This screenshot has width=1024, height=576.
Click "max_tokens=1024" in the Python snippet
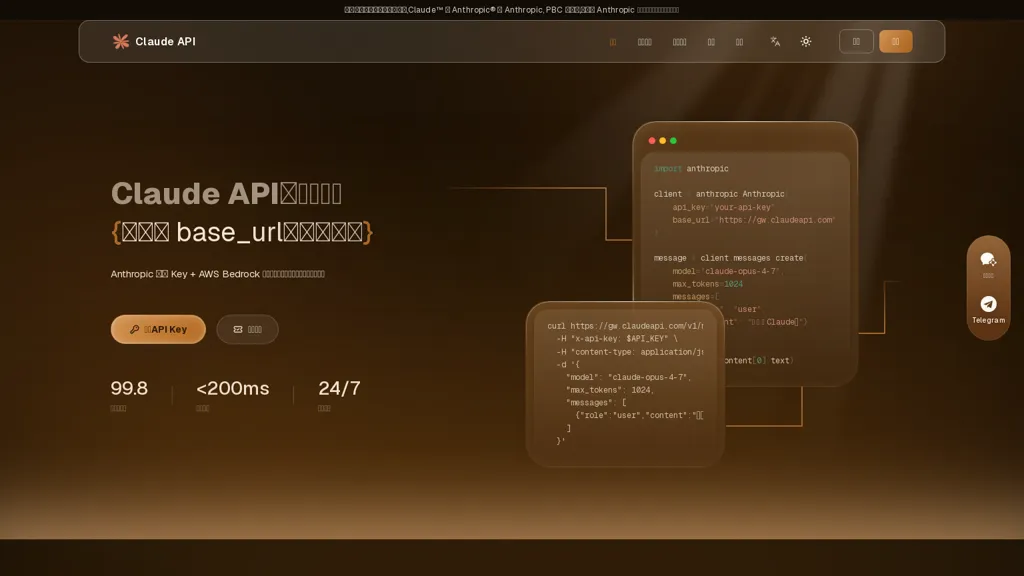pyautogui.click(x=707, y=284)
